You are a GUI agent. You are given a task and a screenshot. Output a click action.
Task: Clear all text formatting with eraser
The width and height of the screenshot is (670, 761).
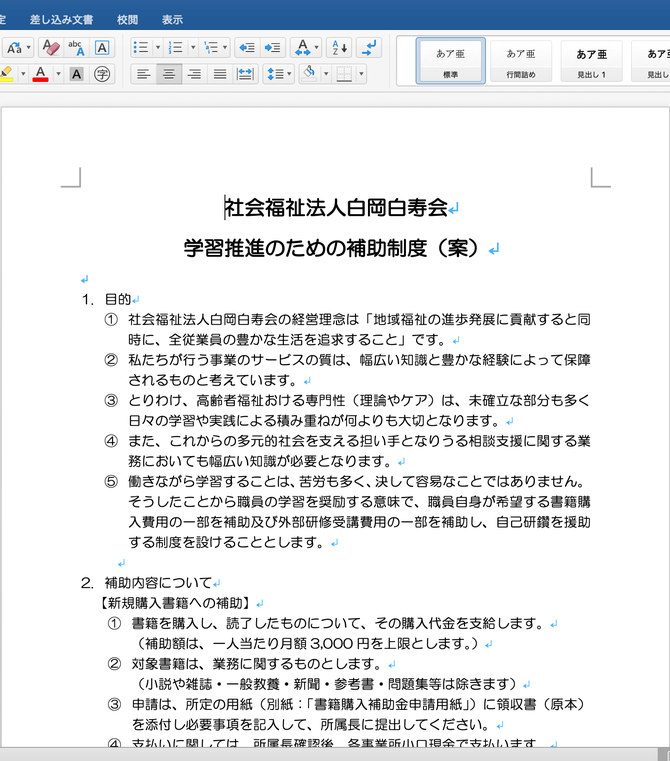(x=50, y=48)
